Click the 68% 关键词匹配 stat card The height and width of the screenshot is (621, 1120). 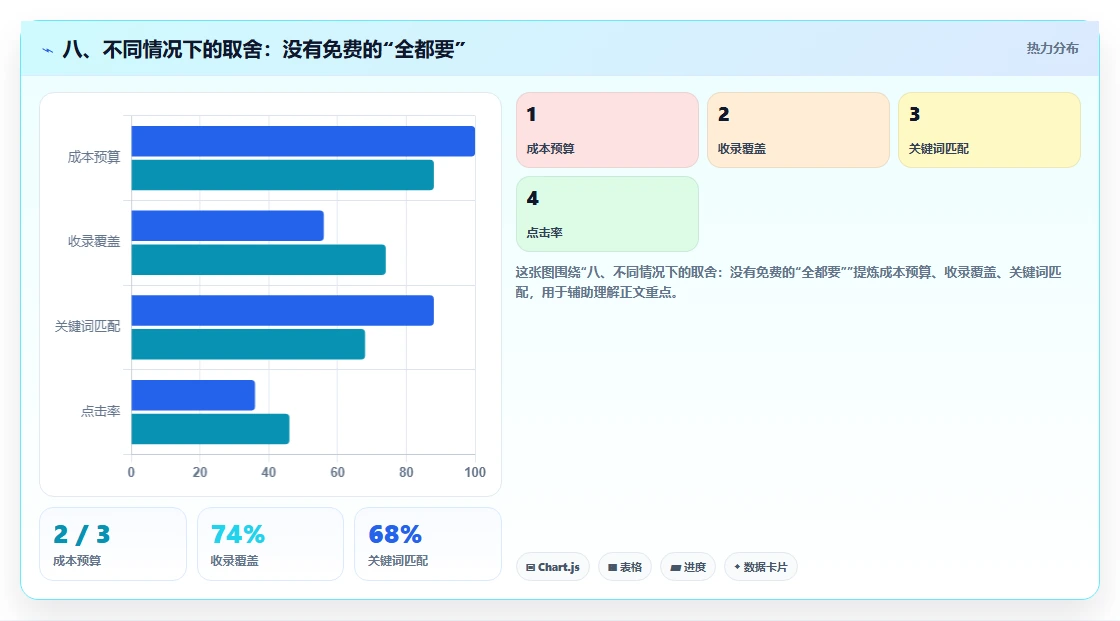click(428, 544)
